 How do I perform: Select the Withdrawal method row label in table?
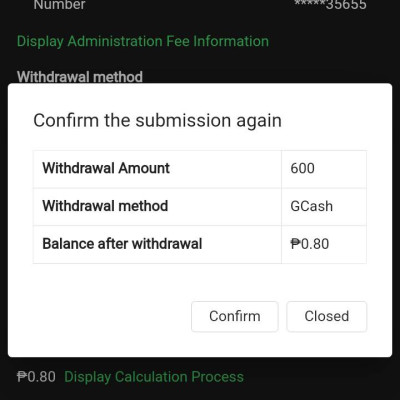pyautogui.click(x=157, y=207)
